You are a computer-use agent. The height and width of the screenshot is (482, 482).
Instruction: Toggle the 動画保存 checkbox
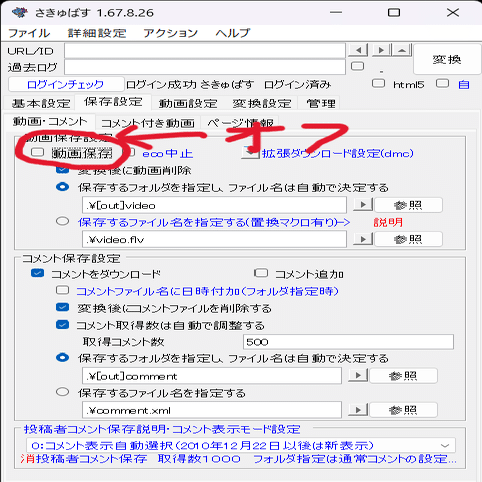pos(37,153)
